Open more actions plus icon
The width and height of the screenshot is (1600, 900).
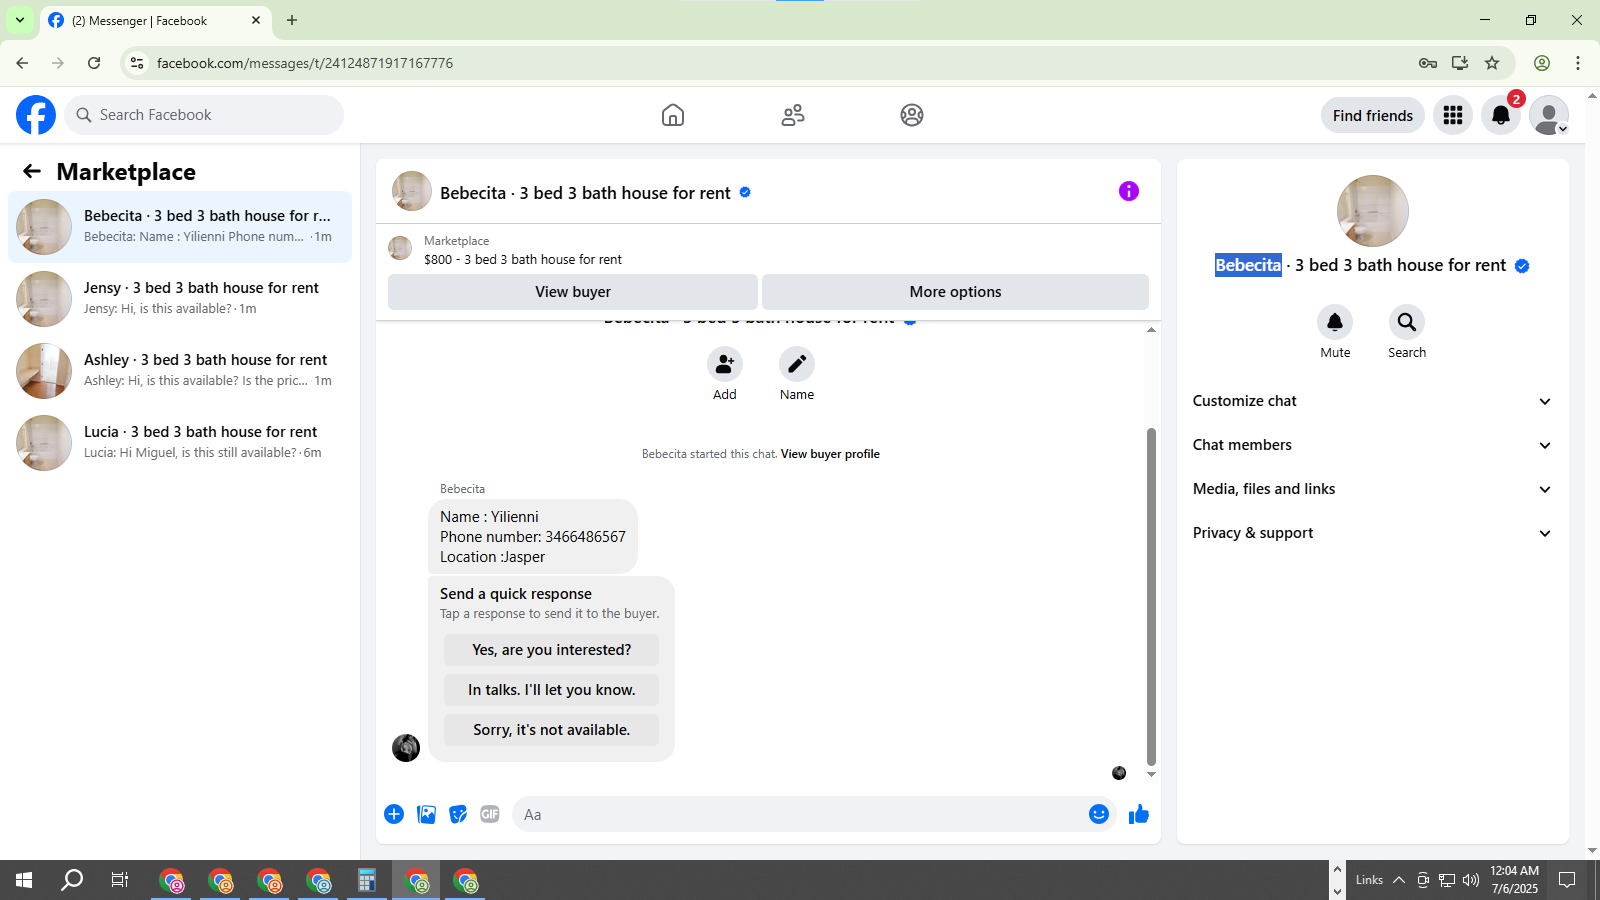click(394, 814)
